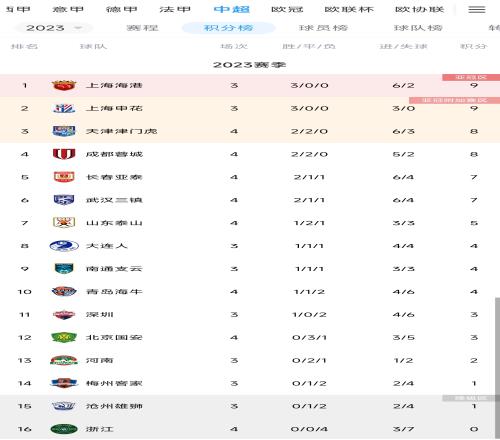Click the 武汉三镇 team logo

pyautogui.click(x=64, y=200)
